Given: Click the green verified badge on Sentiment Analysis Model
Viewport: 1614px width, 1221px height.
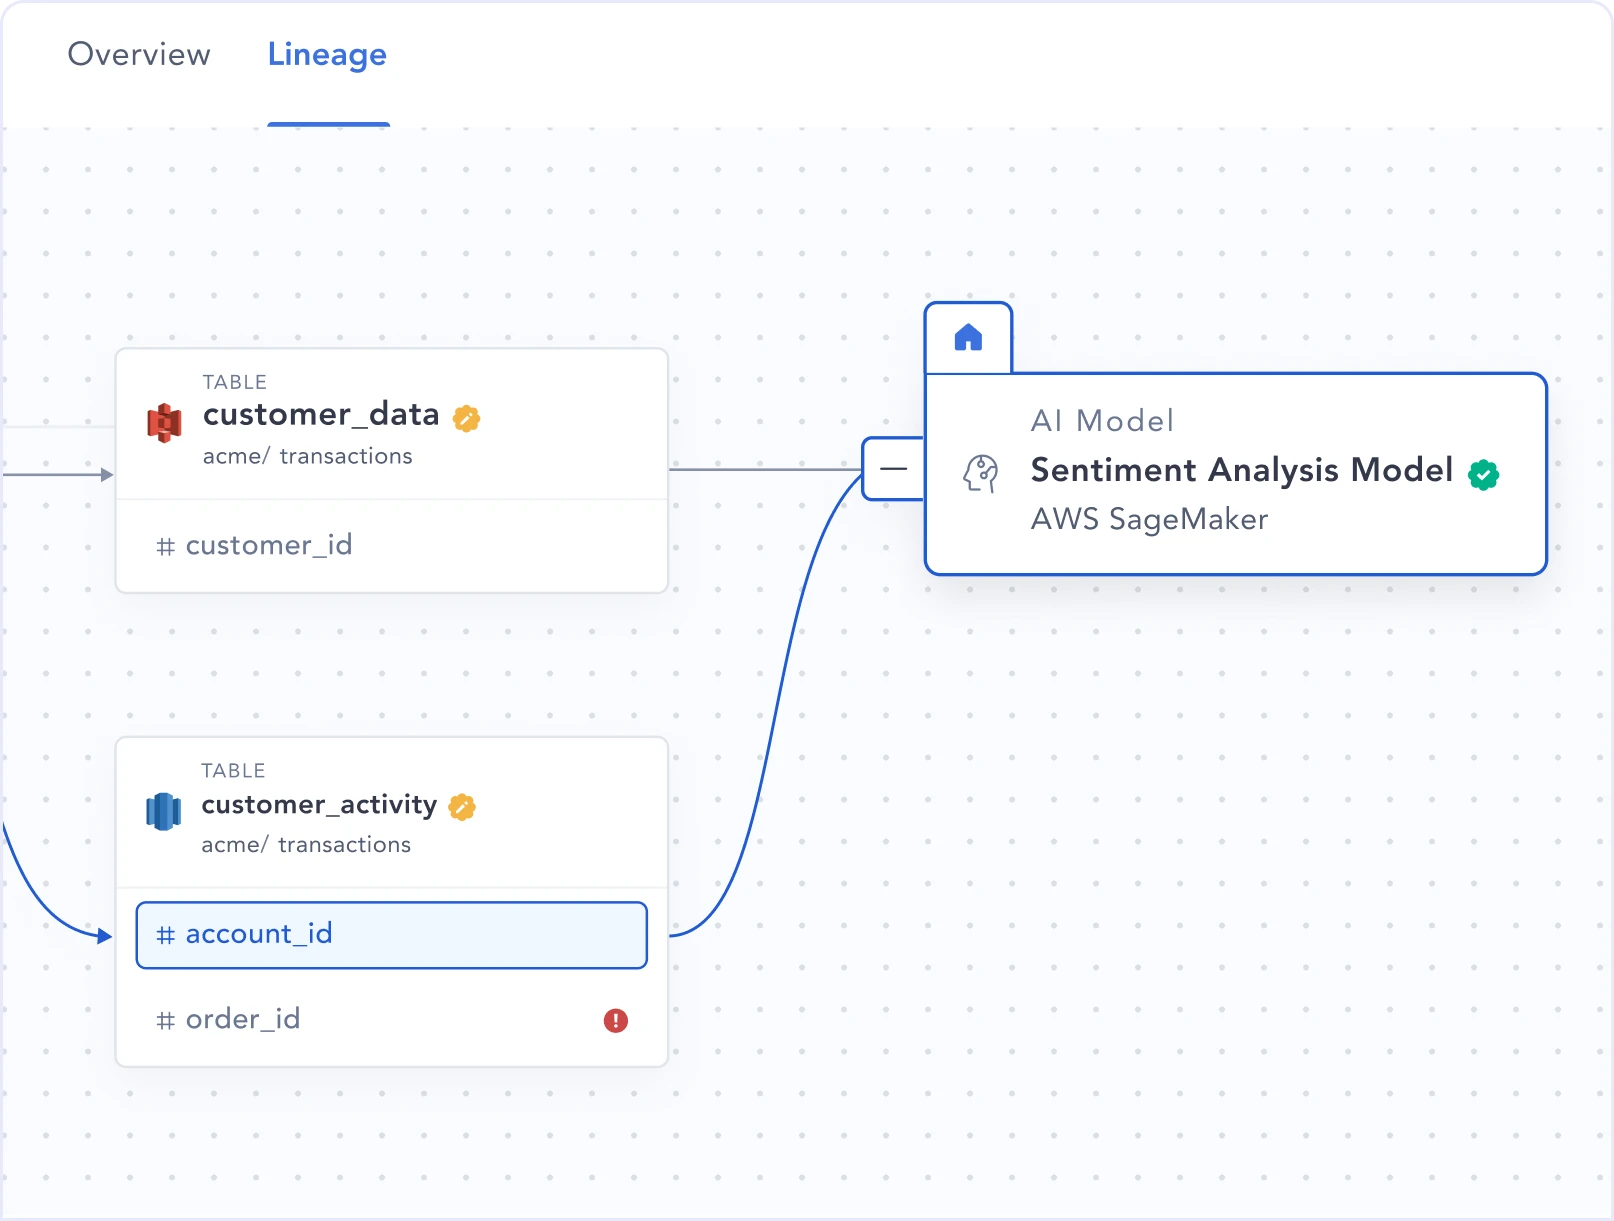Looking at the screenshot, I should [x=1483, y=475].
